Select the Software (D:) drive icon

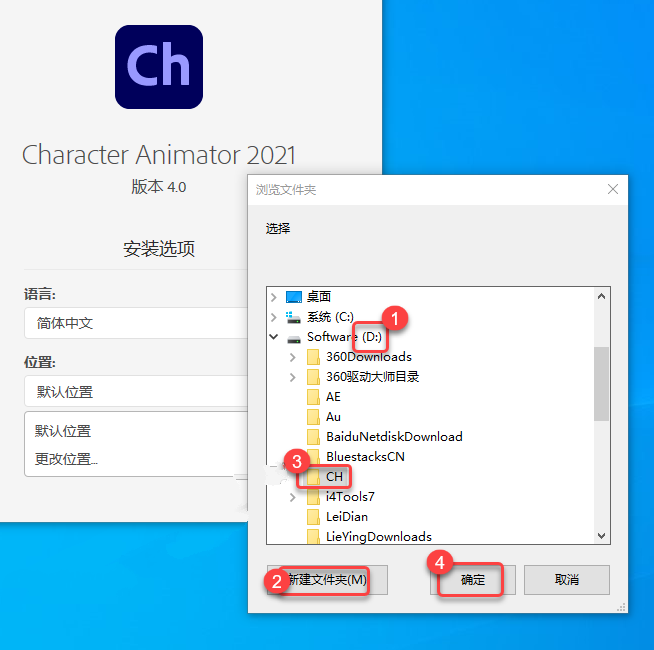point(294,337)
